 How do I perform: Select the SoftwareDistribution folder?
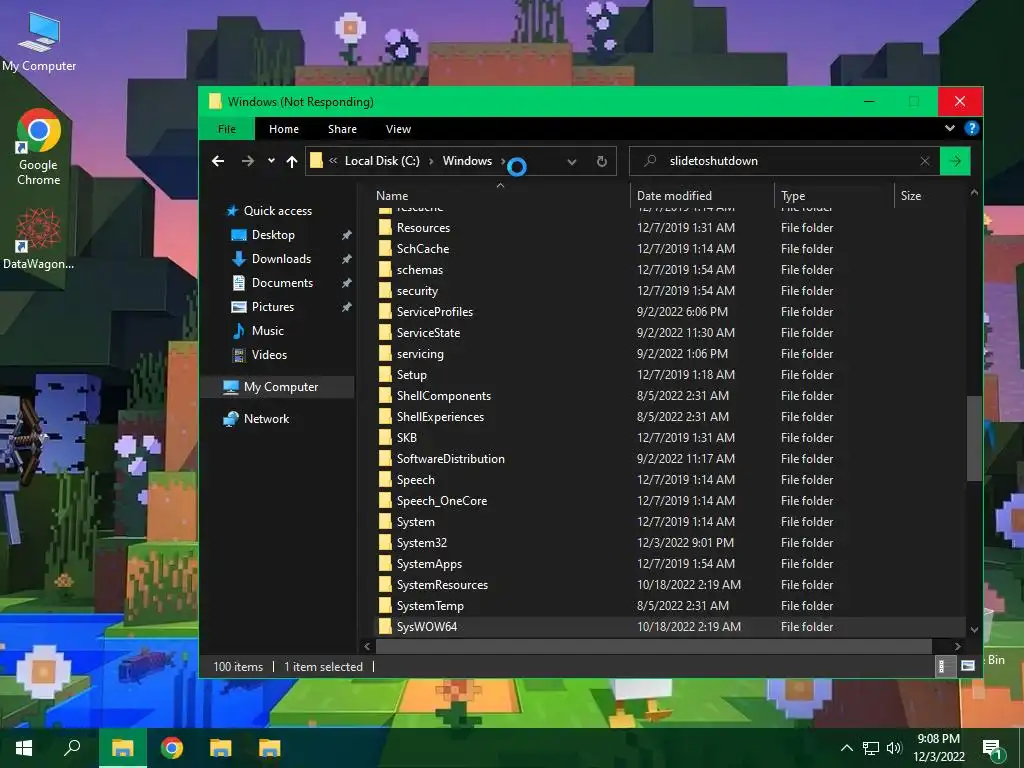click(451, 458)
